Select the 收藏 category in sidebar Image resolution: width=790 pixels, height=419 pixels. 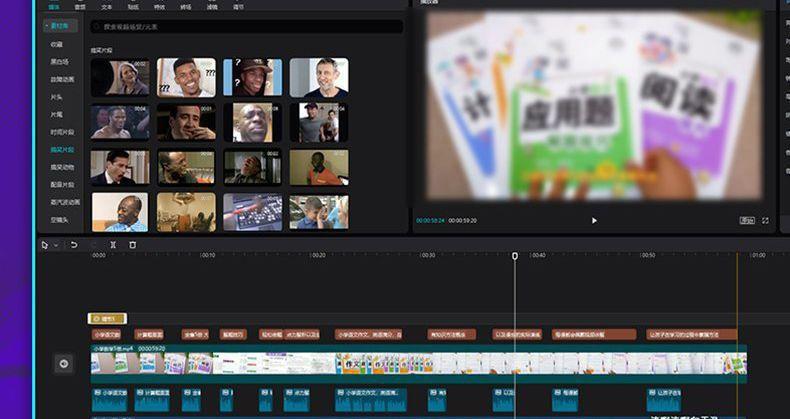pos(57,45)
